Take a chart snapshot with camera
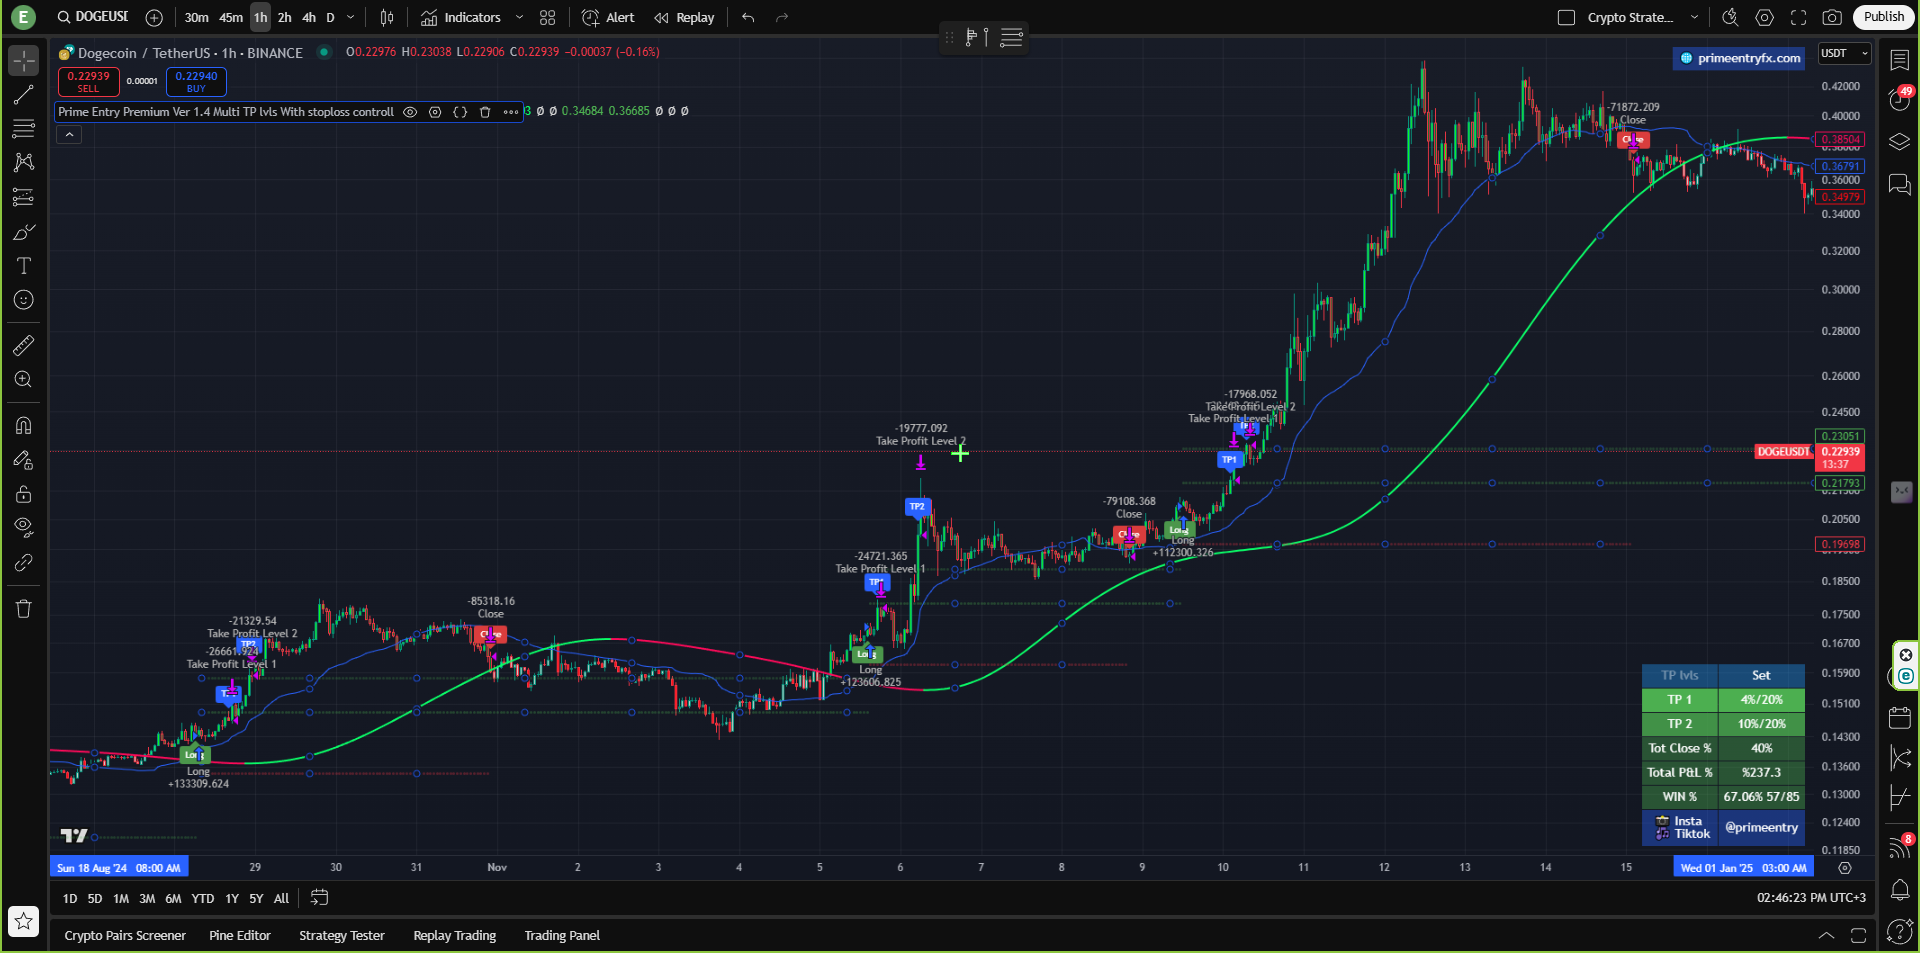 click(x=1832, y=17)
